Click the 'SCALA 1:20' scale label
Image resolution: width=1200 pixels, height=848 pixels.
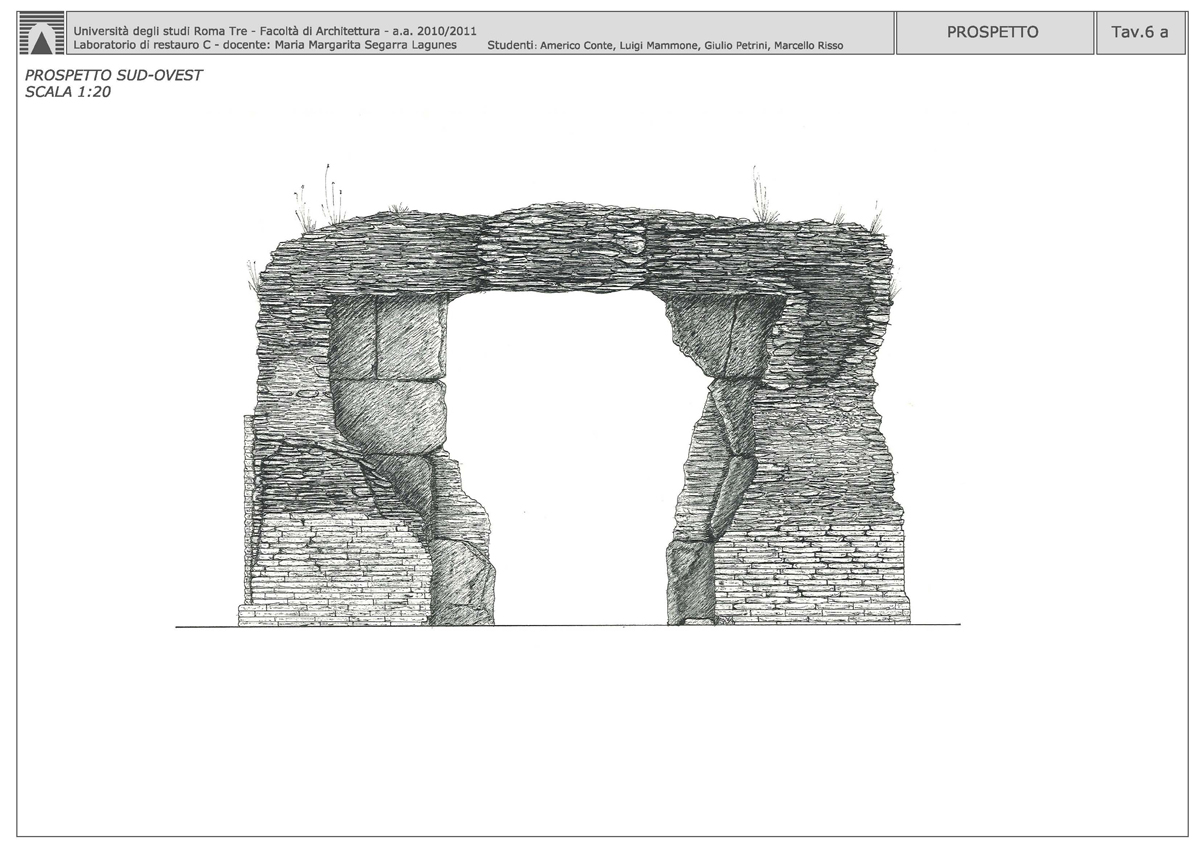point(67,91)
